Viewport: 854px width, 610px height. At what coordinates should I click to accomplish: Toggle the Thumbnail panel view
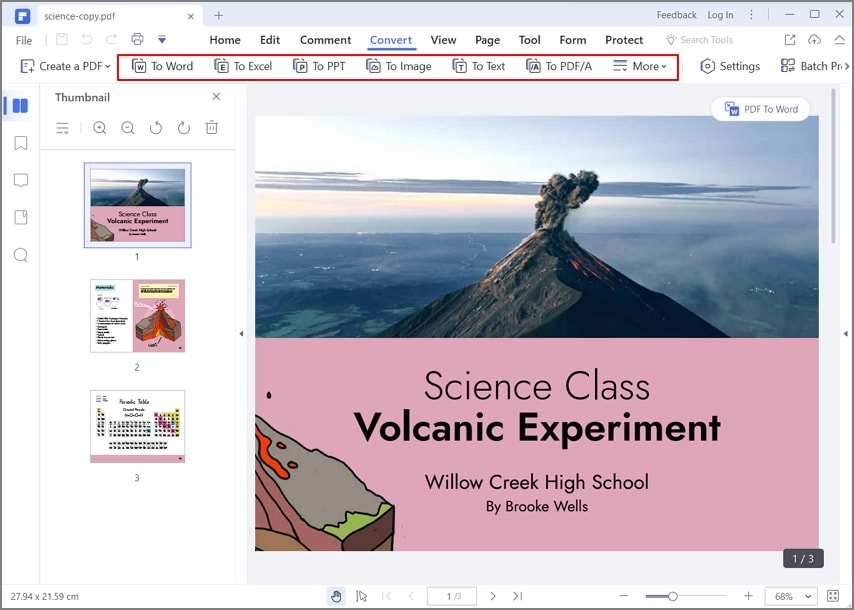pyautogui.click(x=17, y=105)
